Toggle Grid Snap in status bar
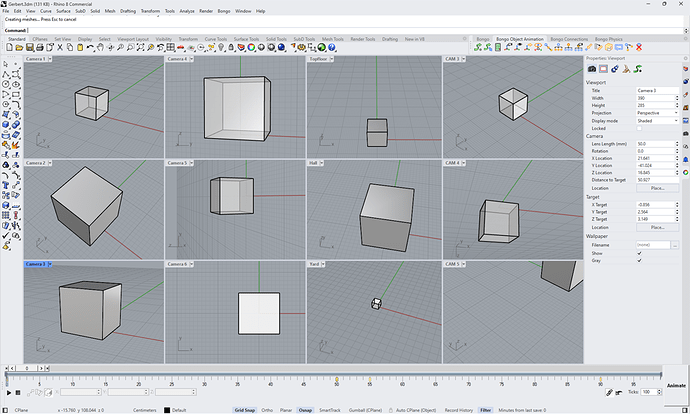Image resolution: width=690 pixels, height=414 pixels. click(x=244, y=410)
